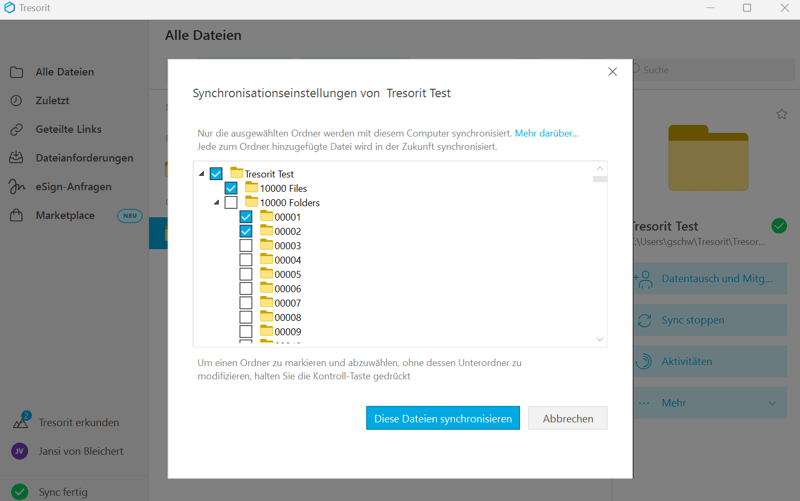Collapse the Tresorit Test tree node
The height and width of the screenshot is (501, 800).
(202, 174)
